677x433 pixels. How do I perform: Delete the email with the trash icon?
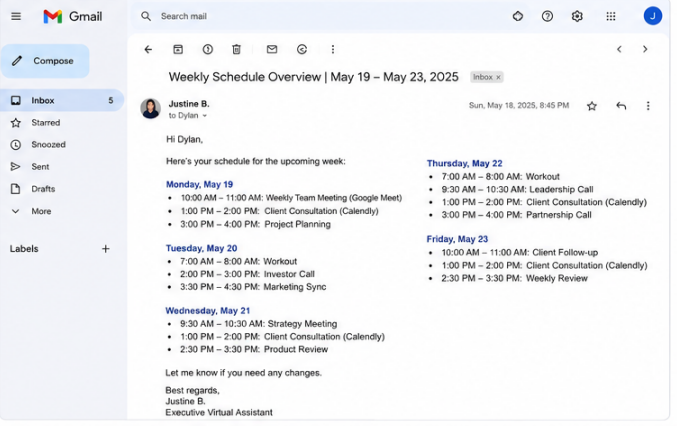click(236, 49)
